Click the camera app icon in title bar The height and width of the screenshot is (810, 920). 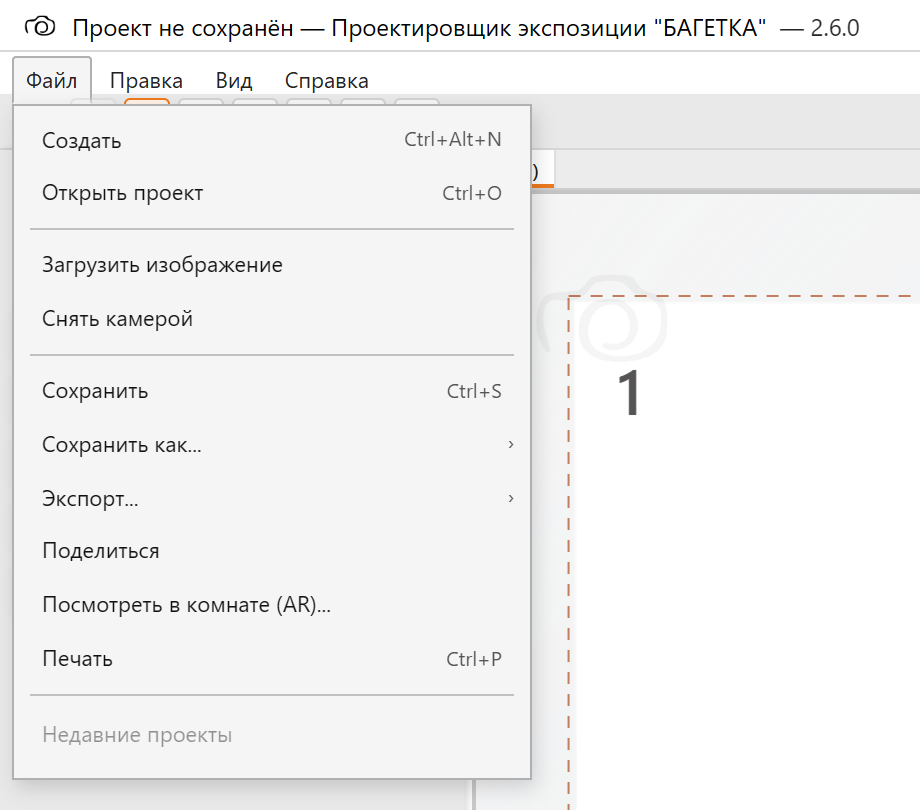[40, 27]
